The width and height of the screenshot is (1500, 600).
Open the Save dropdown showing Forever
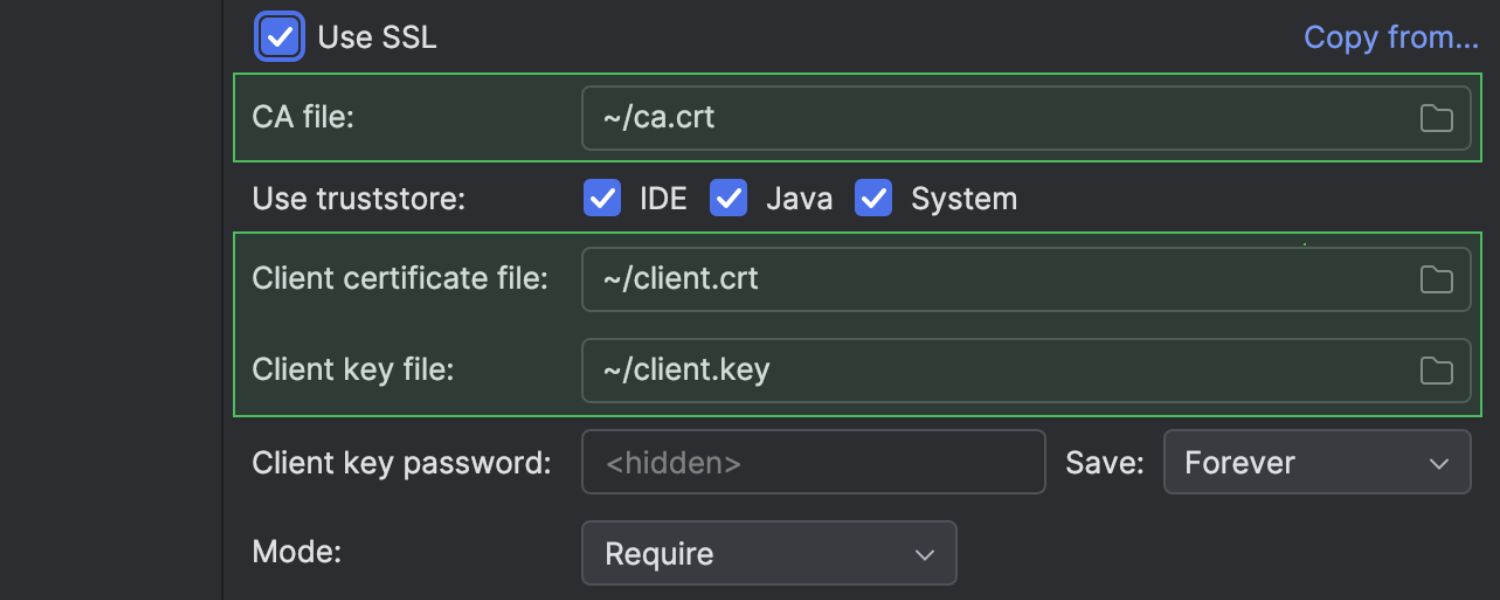tap(1316, 463)
